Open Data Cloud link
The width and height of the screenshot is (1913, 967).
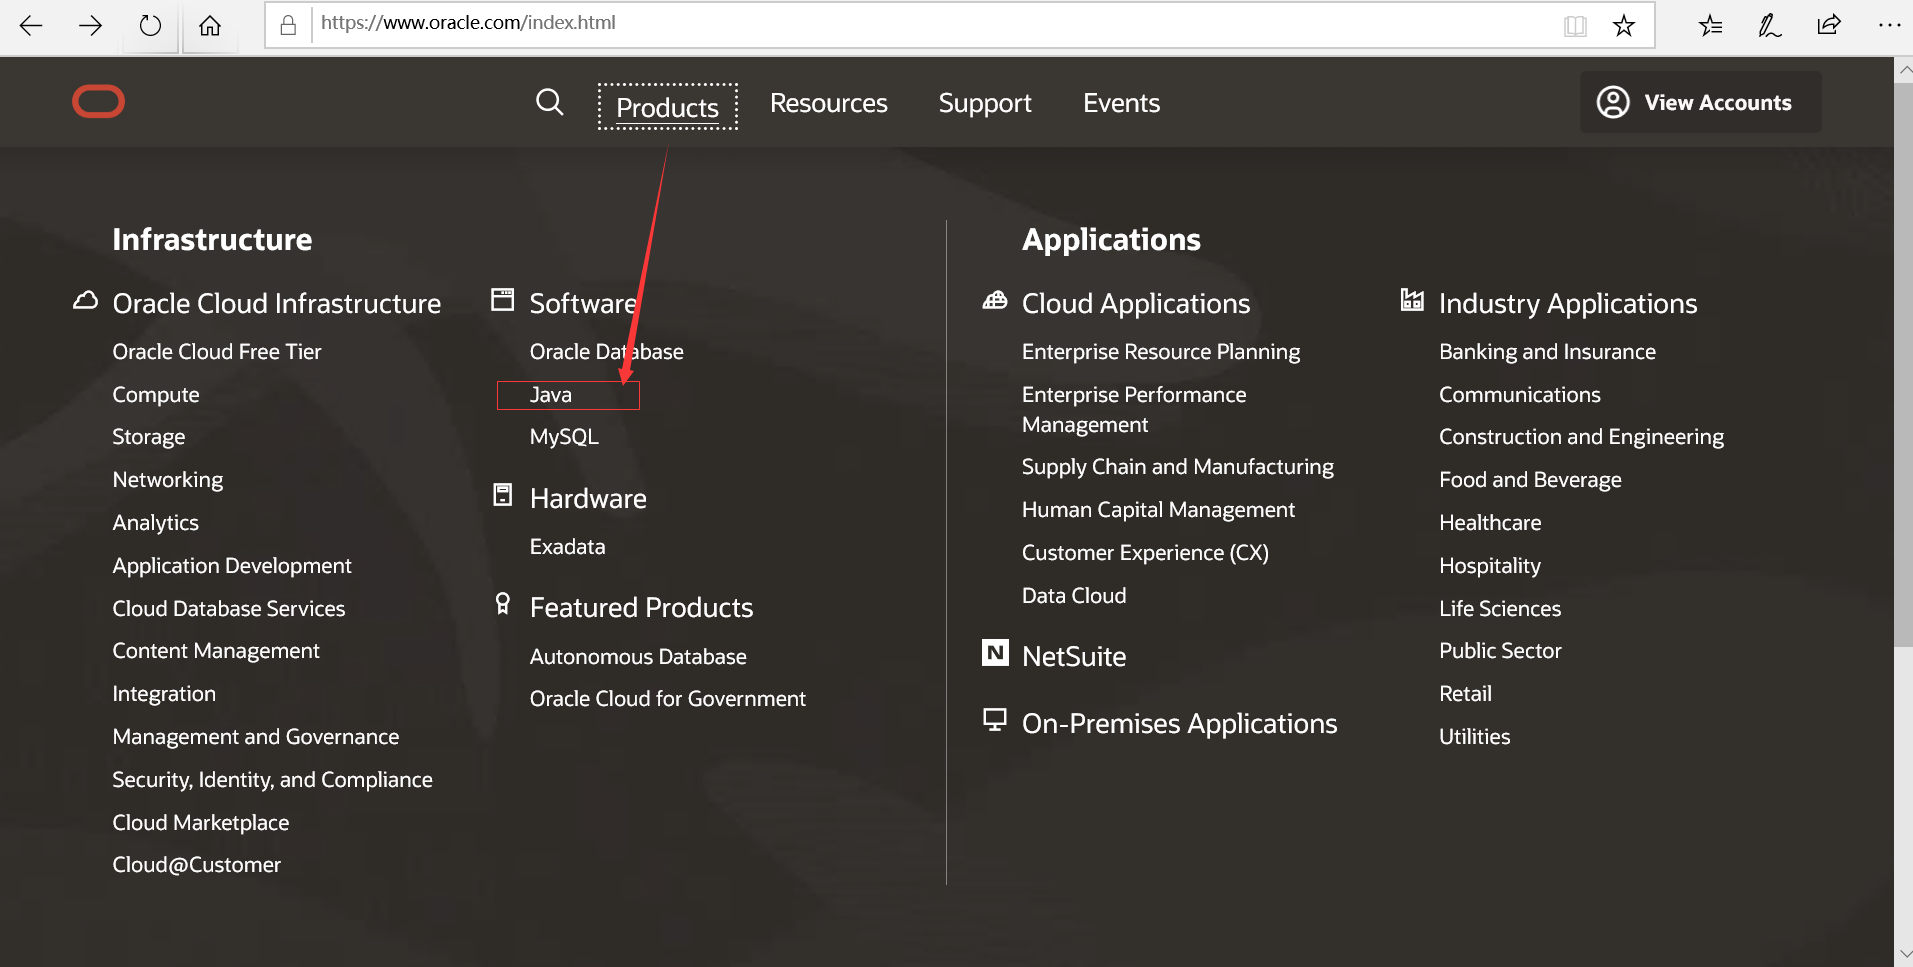click(1074, 596)
